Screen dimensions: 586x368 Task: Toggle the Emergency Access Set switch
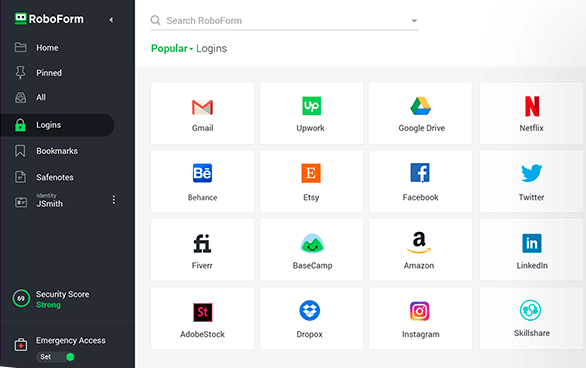click(56, 357)
